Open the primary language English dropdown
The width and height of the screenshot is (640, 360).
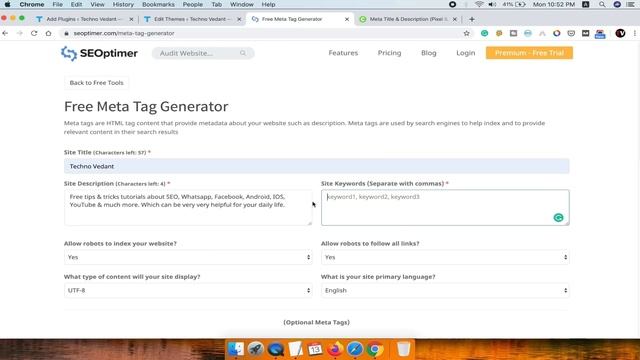(445, 290)
